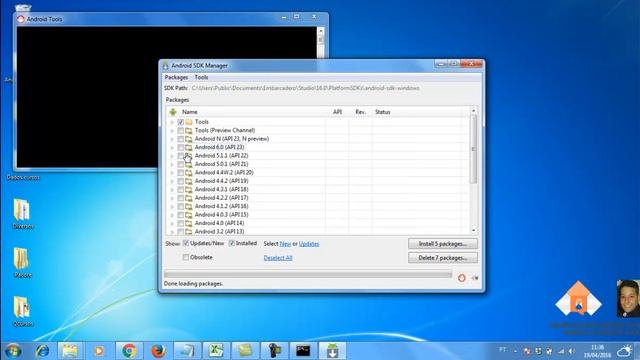Expand the Android 4.4W.2 (API 20) node
The image size is (640, 360).
172,173
